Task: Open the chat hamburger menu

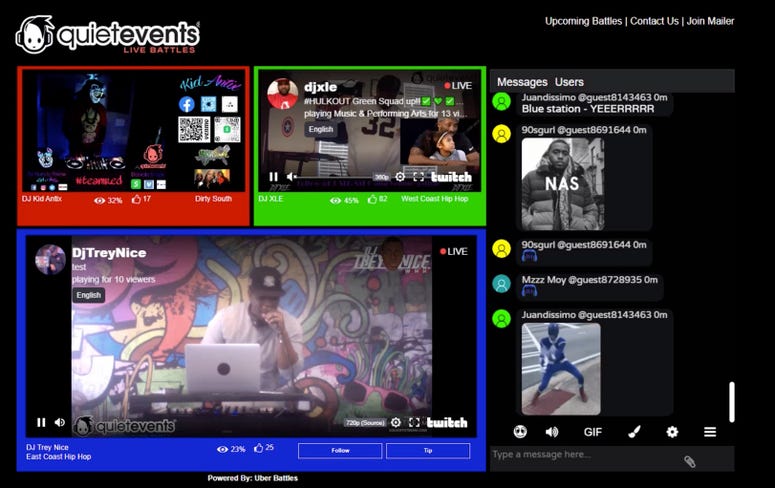Action: point(710,432)
